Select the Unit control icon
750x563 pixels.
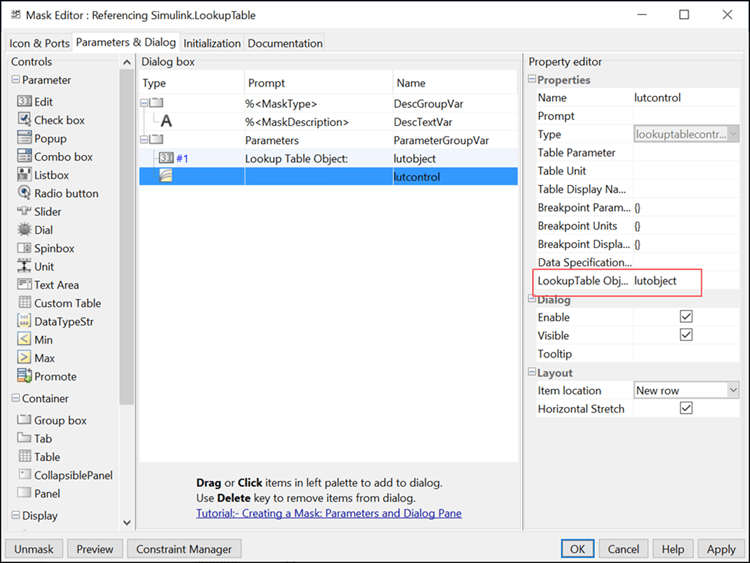click(24, 266)
